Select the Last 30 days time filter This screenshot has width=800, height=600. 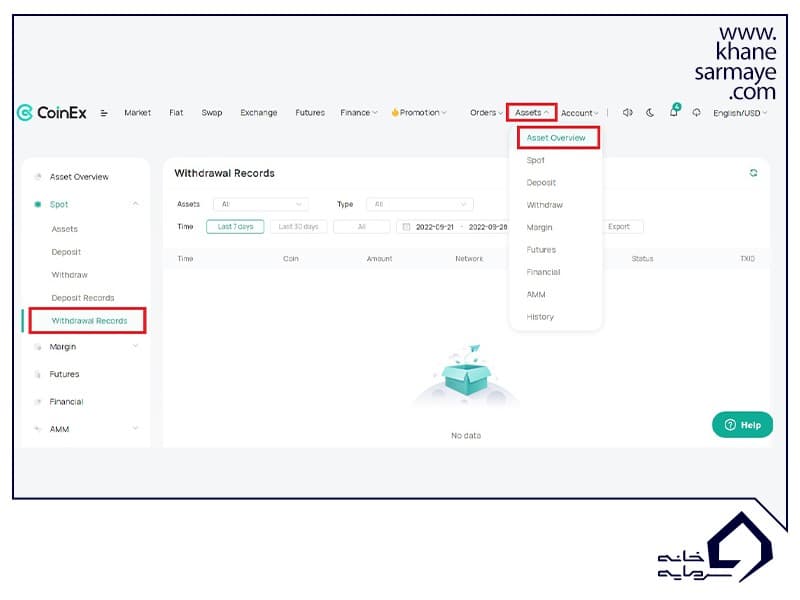coord(298,227)
